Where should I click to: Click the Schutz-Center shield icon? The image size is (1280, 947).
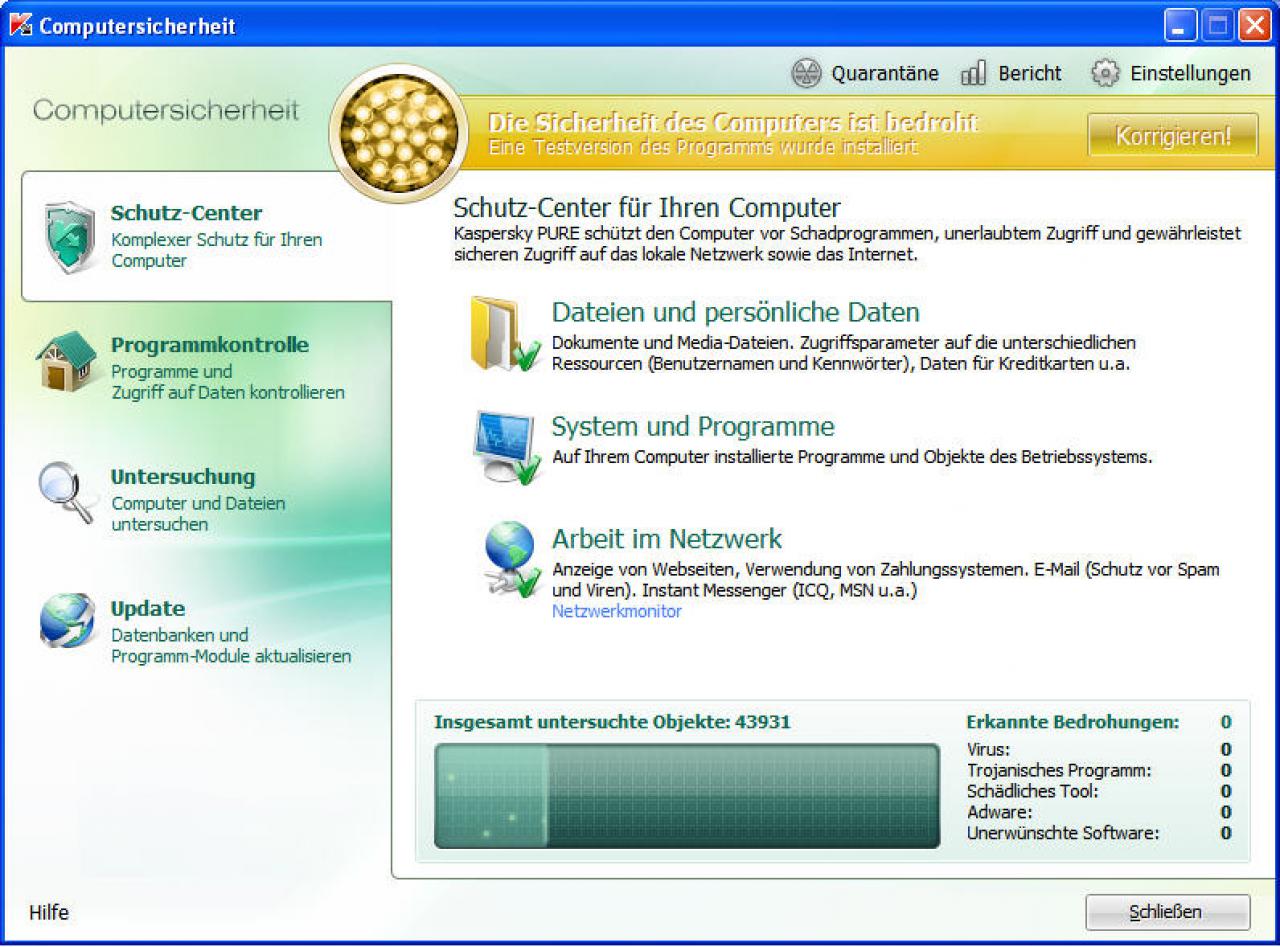pos(70,236)
